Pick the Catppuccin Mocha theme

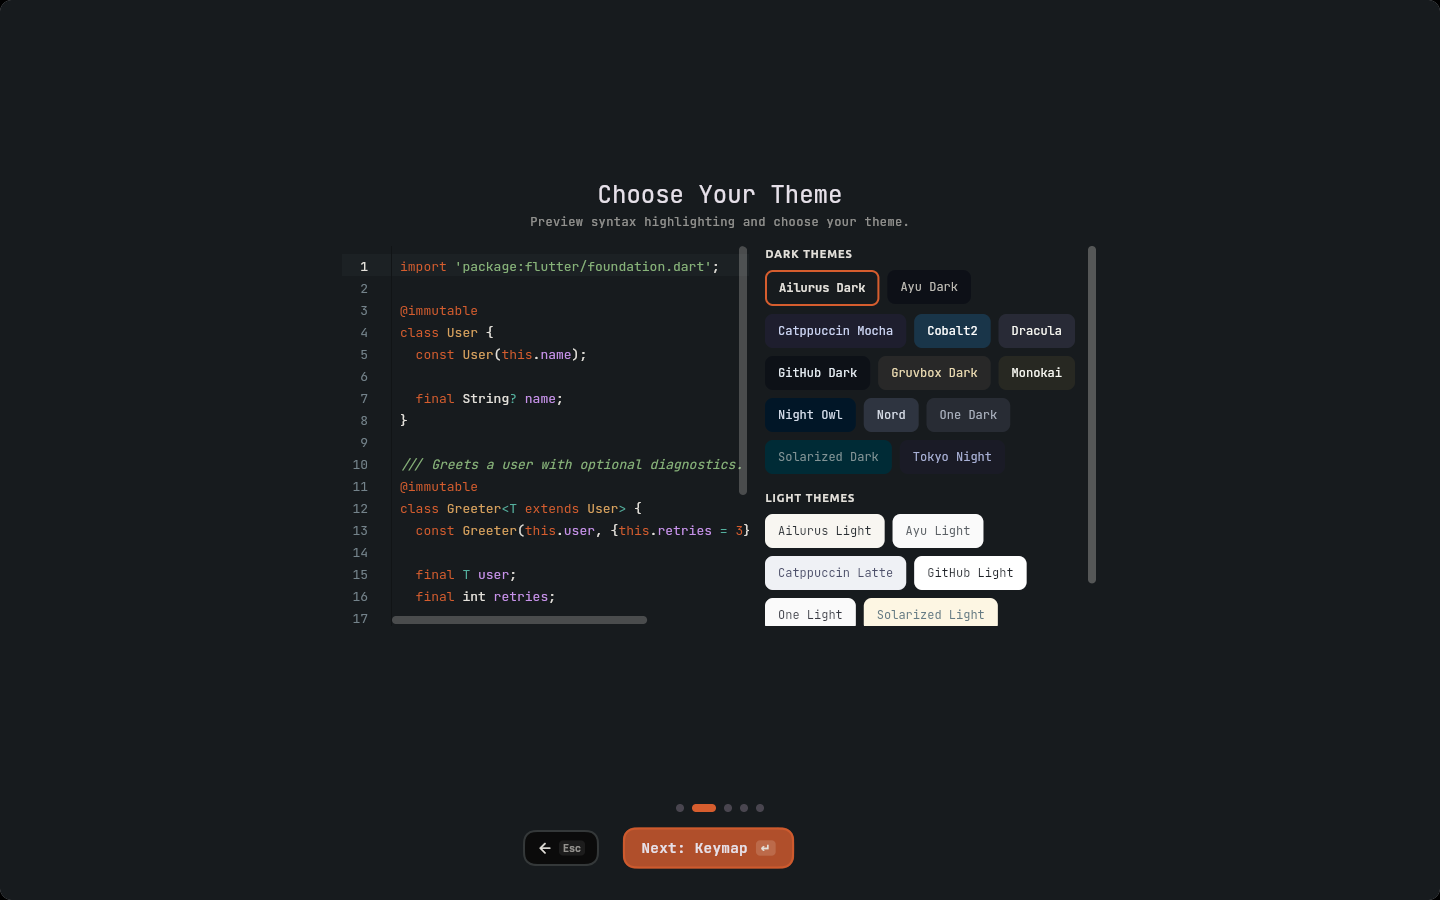pyautogui.click(x=836, y=331)
